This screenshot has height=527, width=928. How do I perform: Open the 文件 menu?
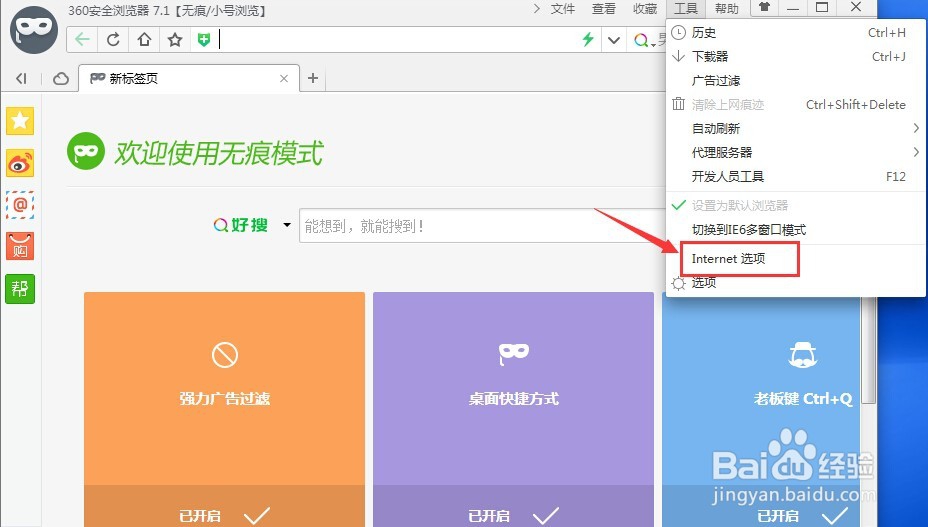[x=562, y=9]
